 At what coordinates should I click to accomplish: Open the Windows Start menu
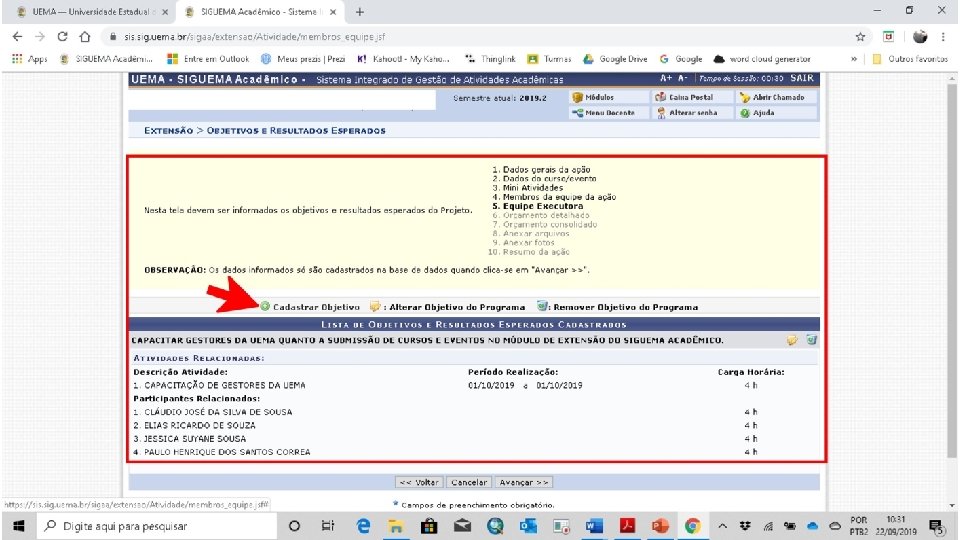tap(18, 526)
